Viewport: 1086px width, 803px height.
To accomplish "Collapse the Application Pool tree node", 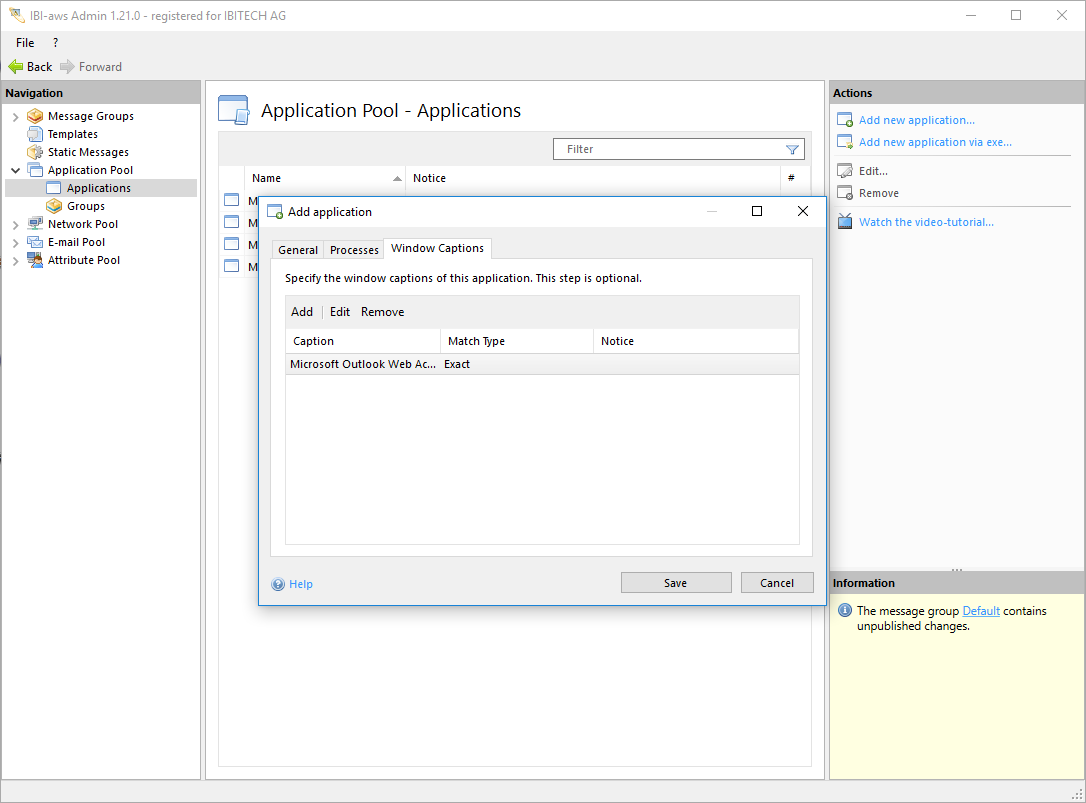I will (x=15, y=171).
